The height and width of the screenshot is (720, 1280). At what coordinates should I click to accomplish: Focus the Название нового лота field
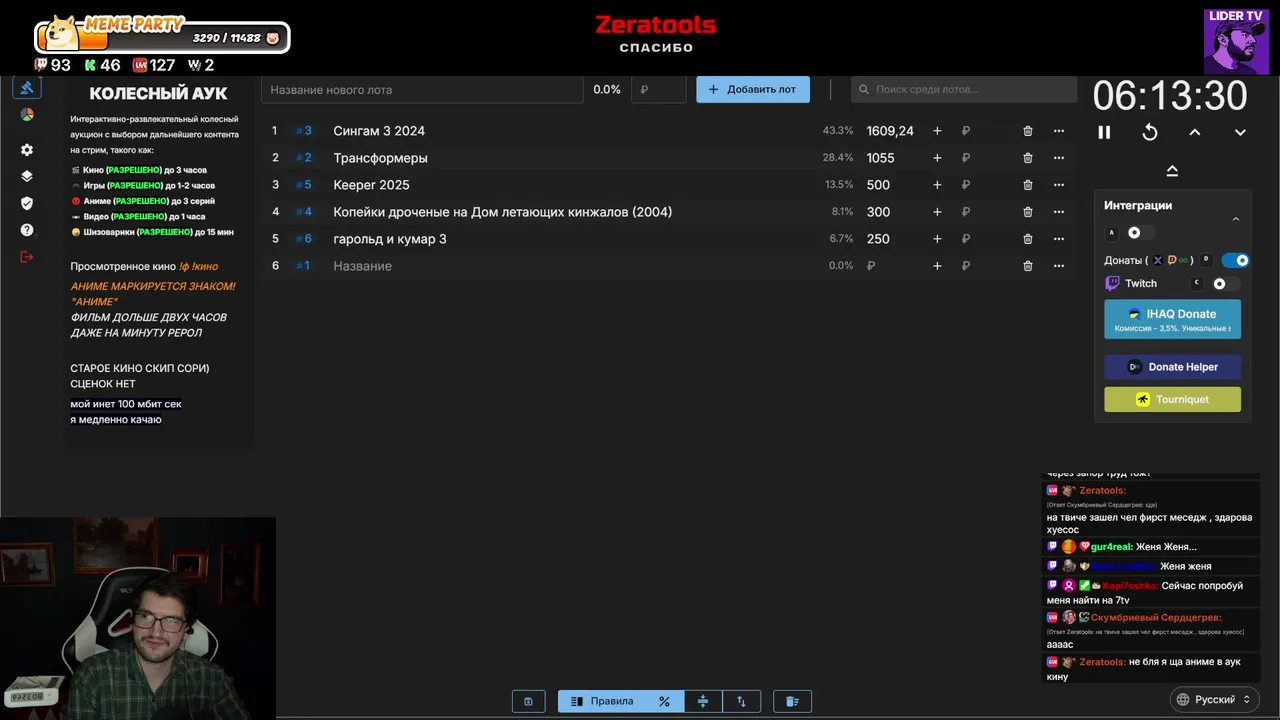[422, 89]
